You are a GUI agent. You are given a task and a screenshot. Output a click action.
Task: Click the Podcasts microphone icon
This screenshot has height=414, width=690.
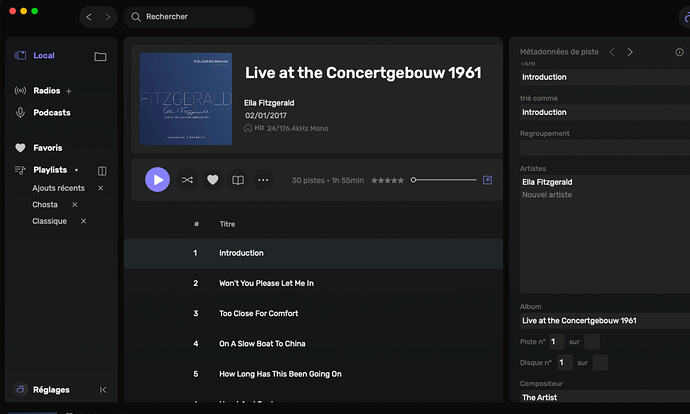coord(20,113)
